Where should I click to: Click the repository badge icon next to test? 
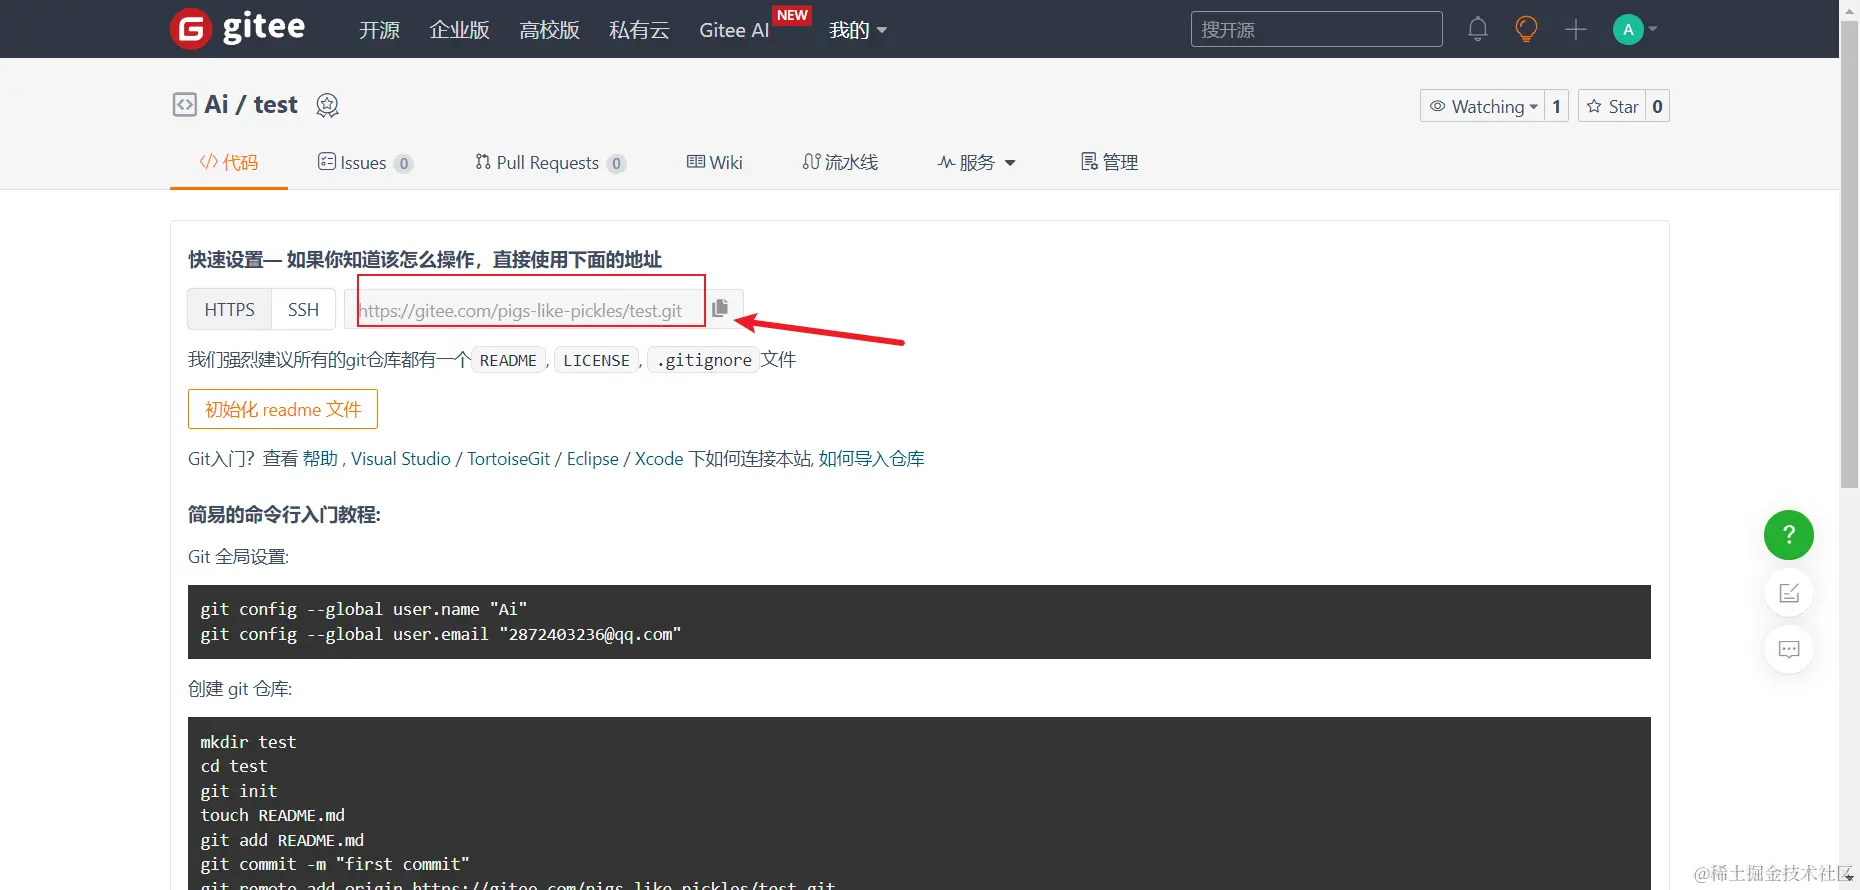[x=327, y=105]
